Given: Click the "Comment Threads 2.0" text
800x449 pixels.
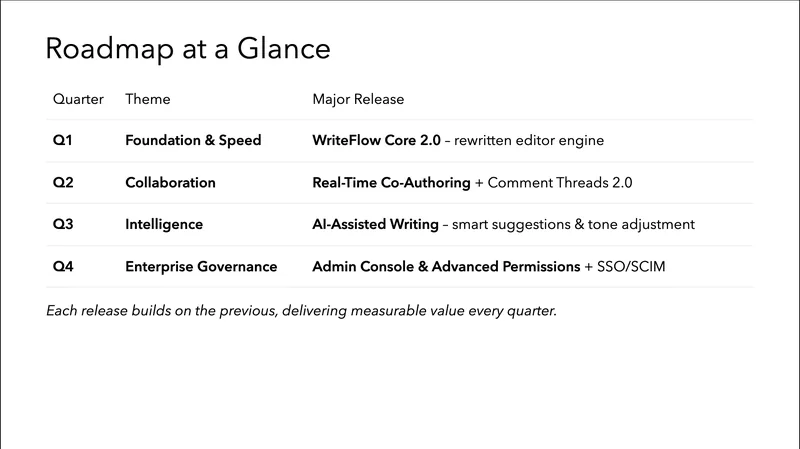Looking at the screenshot, I should [560, 183].
